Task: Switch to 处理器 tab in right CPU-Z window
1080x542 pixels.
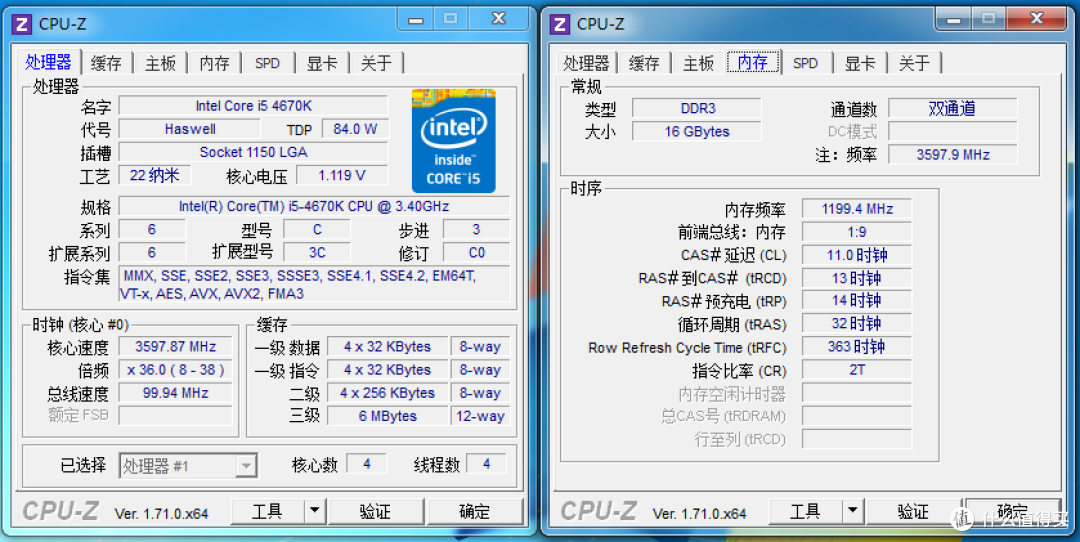Action: [x=586, y=63]
